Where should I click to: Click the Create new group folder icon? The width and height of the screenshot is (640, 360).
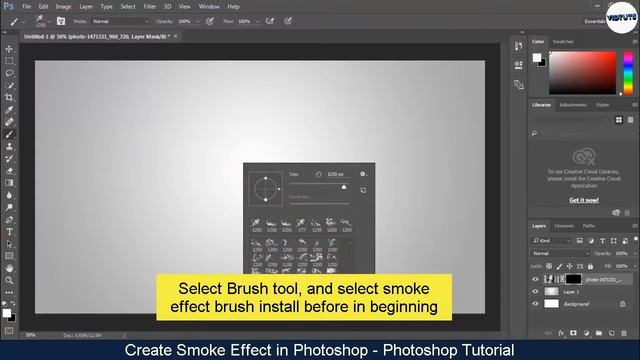click(599, 333)
